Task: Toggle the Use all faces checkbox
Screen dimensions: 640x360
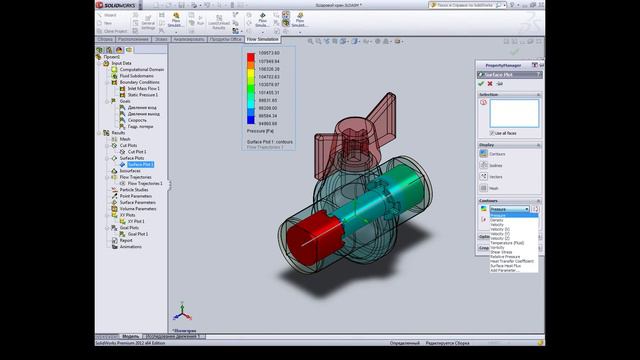Action: [x=492, y=133]
